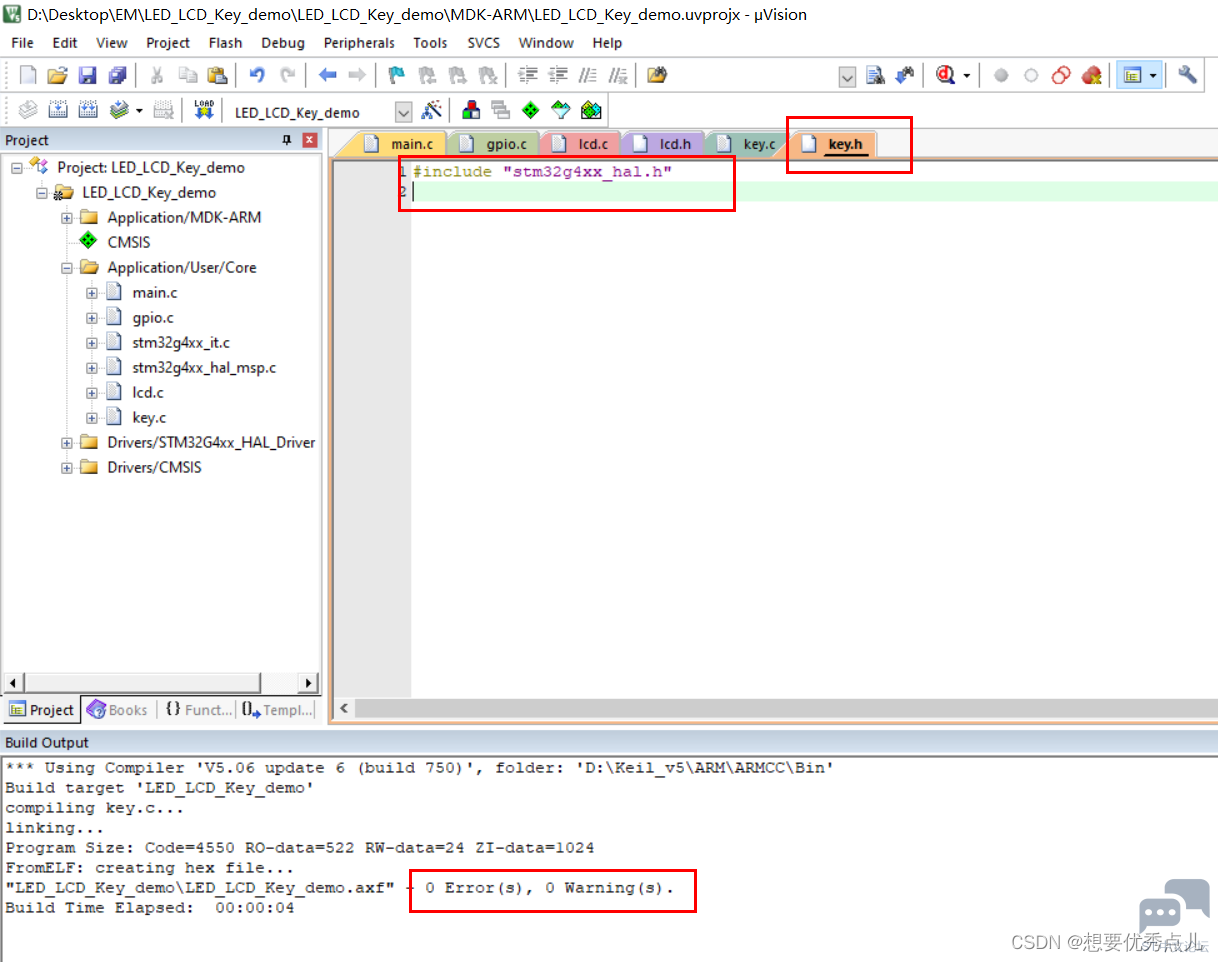The width and height of the screenshot is (1218, 962).
Task: Pin the Project panel with pushpin toggle
Action: click(x=287, y=140)
